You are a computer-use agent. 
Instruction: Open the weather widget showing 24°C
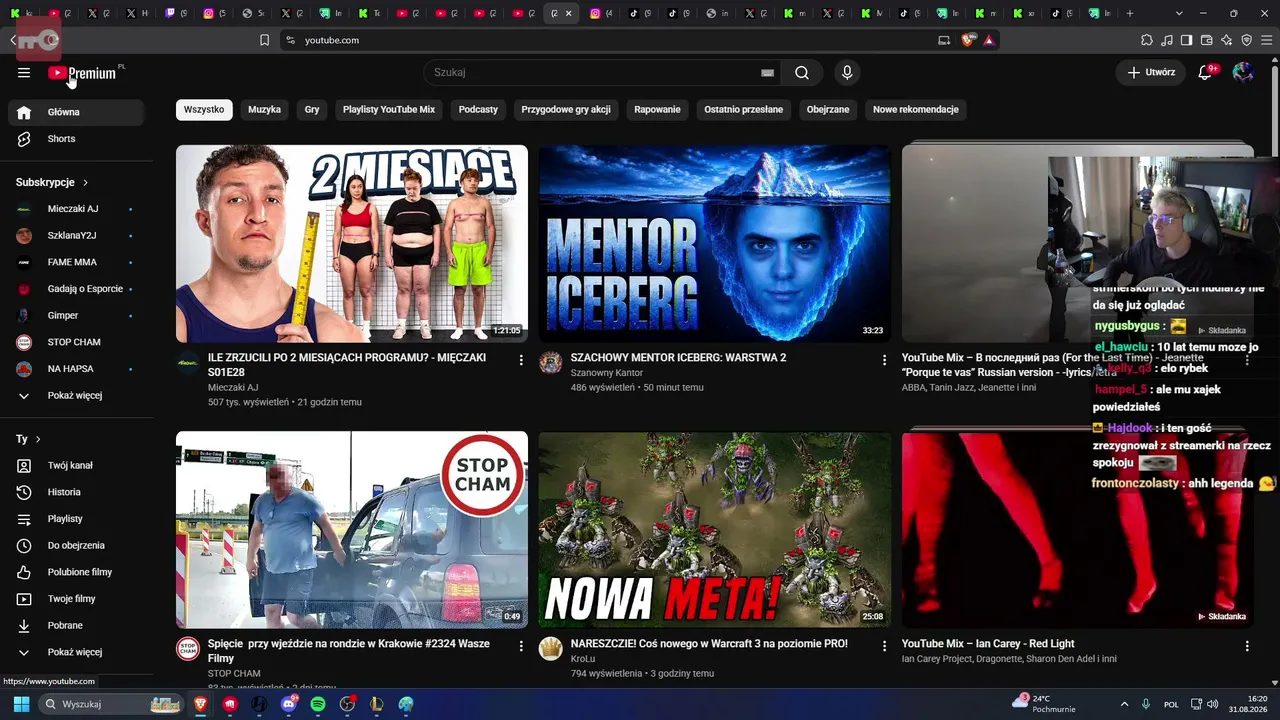coord(1044,704)
